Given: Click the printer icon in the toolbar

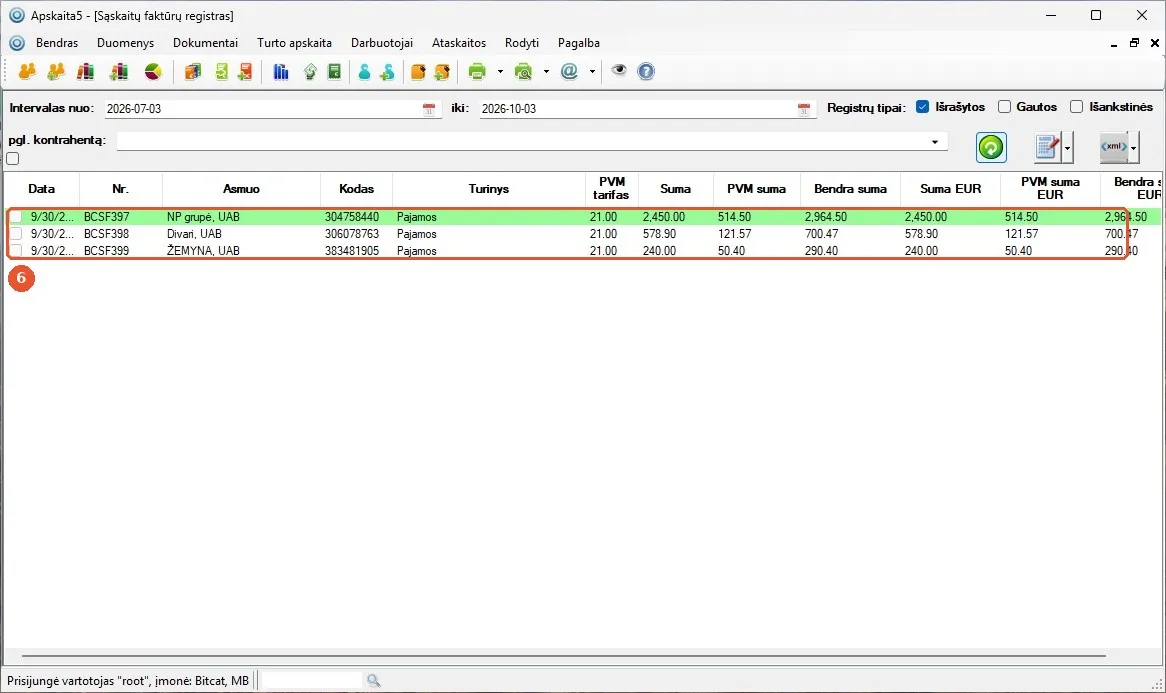Looking at the screenshot, I should pos(477,71).
